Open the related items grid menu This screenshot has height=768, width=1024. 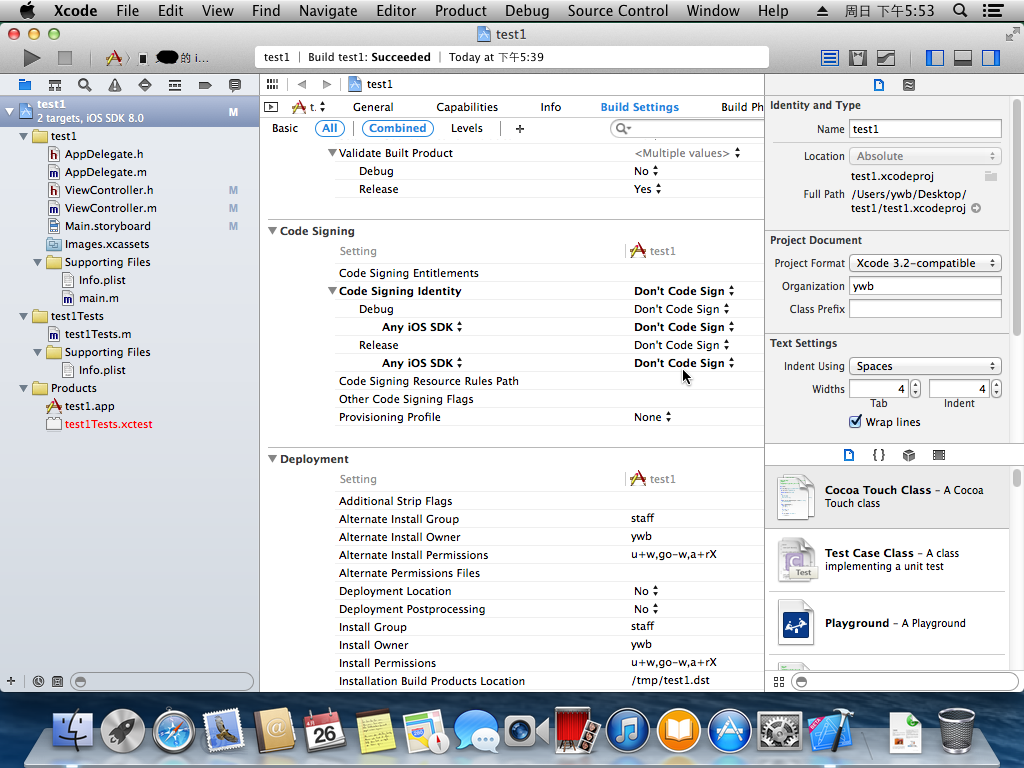(x=272, y=84)
